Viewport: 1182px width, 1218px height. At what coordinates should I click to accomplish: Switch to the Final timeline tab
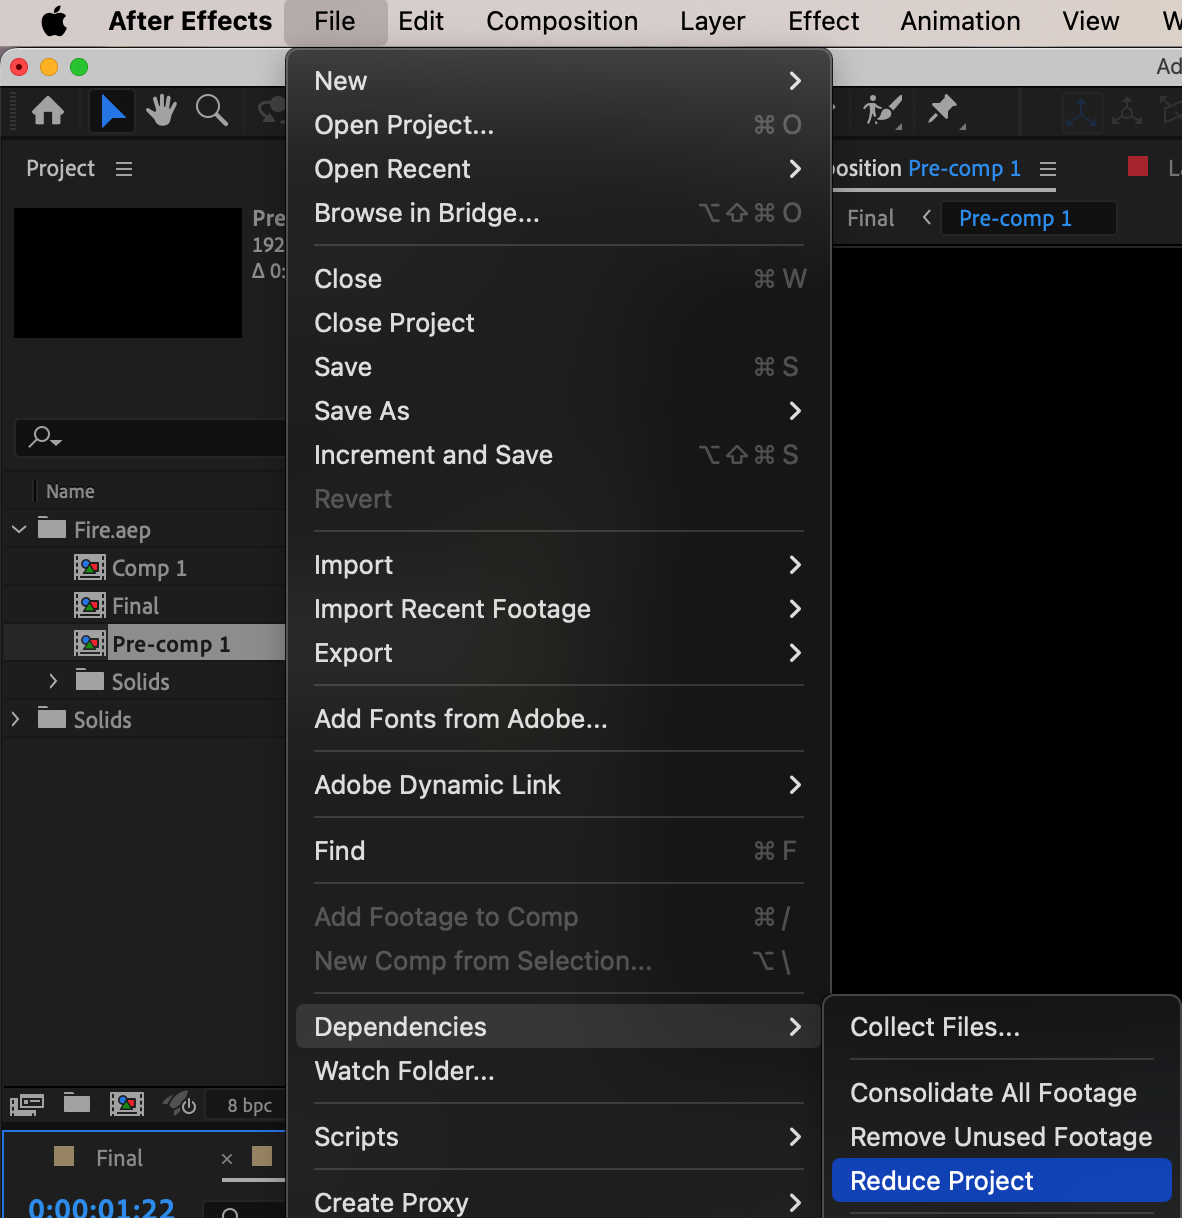pyautogui.click(x=120, y=1158)
